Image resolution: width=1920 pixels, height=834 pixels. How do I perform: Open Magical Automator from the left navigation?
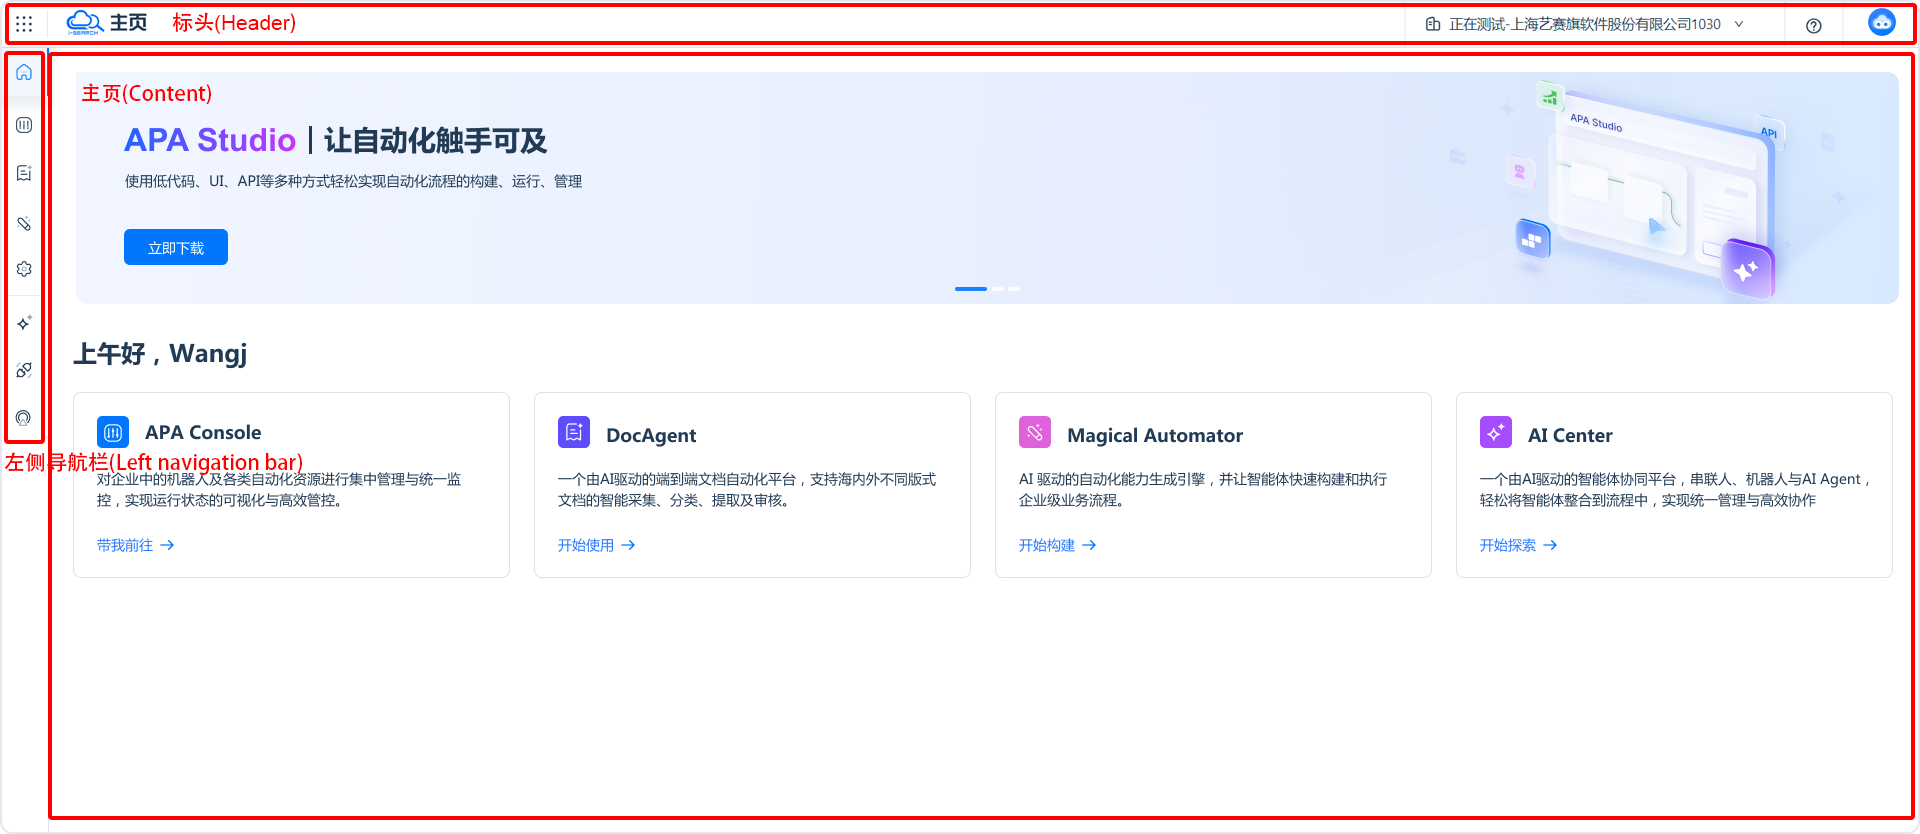click(x=24, y=223)
